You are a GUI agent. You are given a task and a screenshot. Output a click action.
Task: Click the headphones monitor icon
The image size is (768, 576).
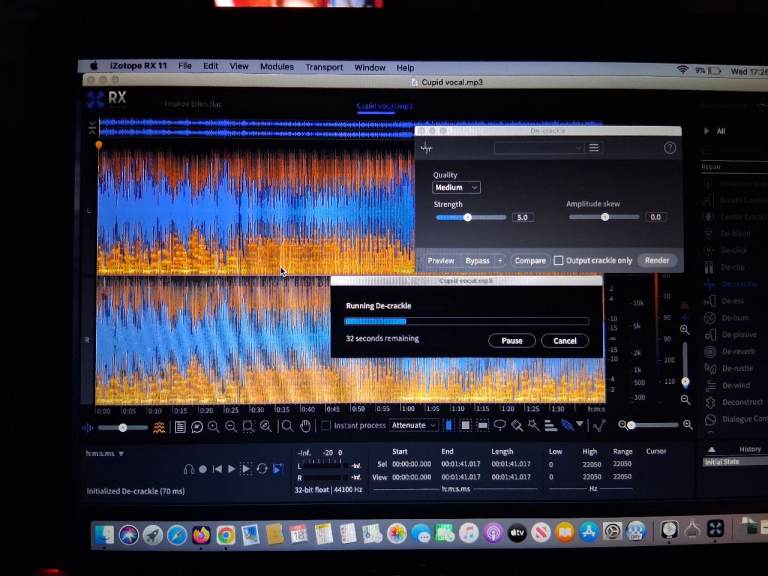189,469
